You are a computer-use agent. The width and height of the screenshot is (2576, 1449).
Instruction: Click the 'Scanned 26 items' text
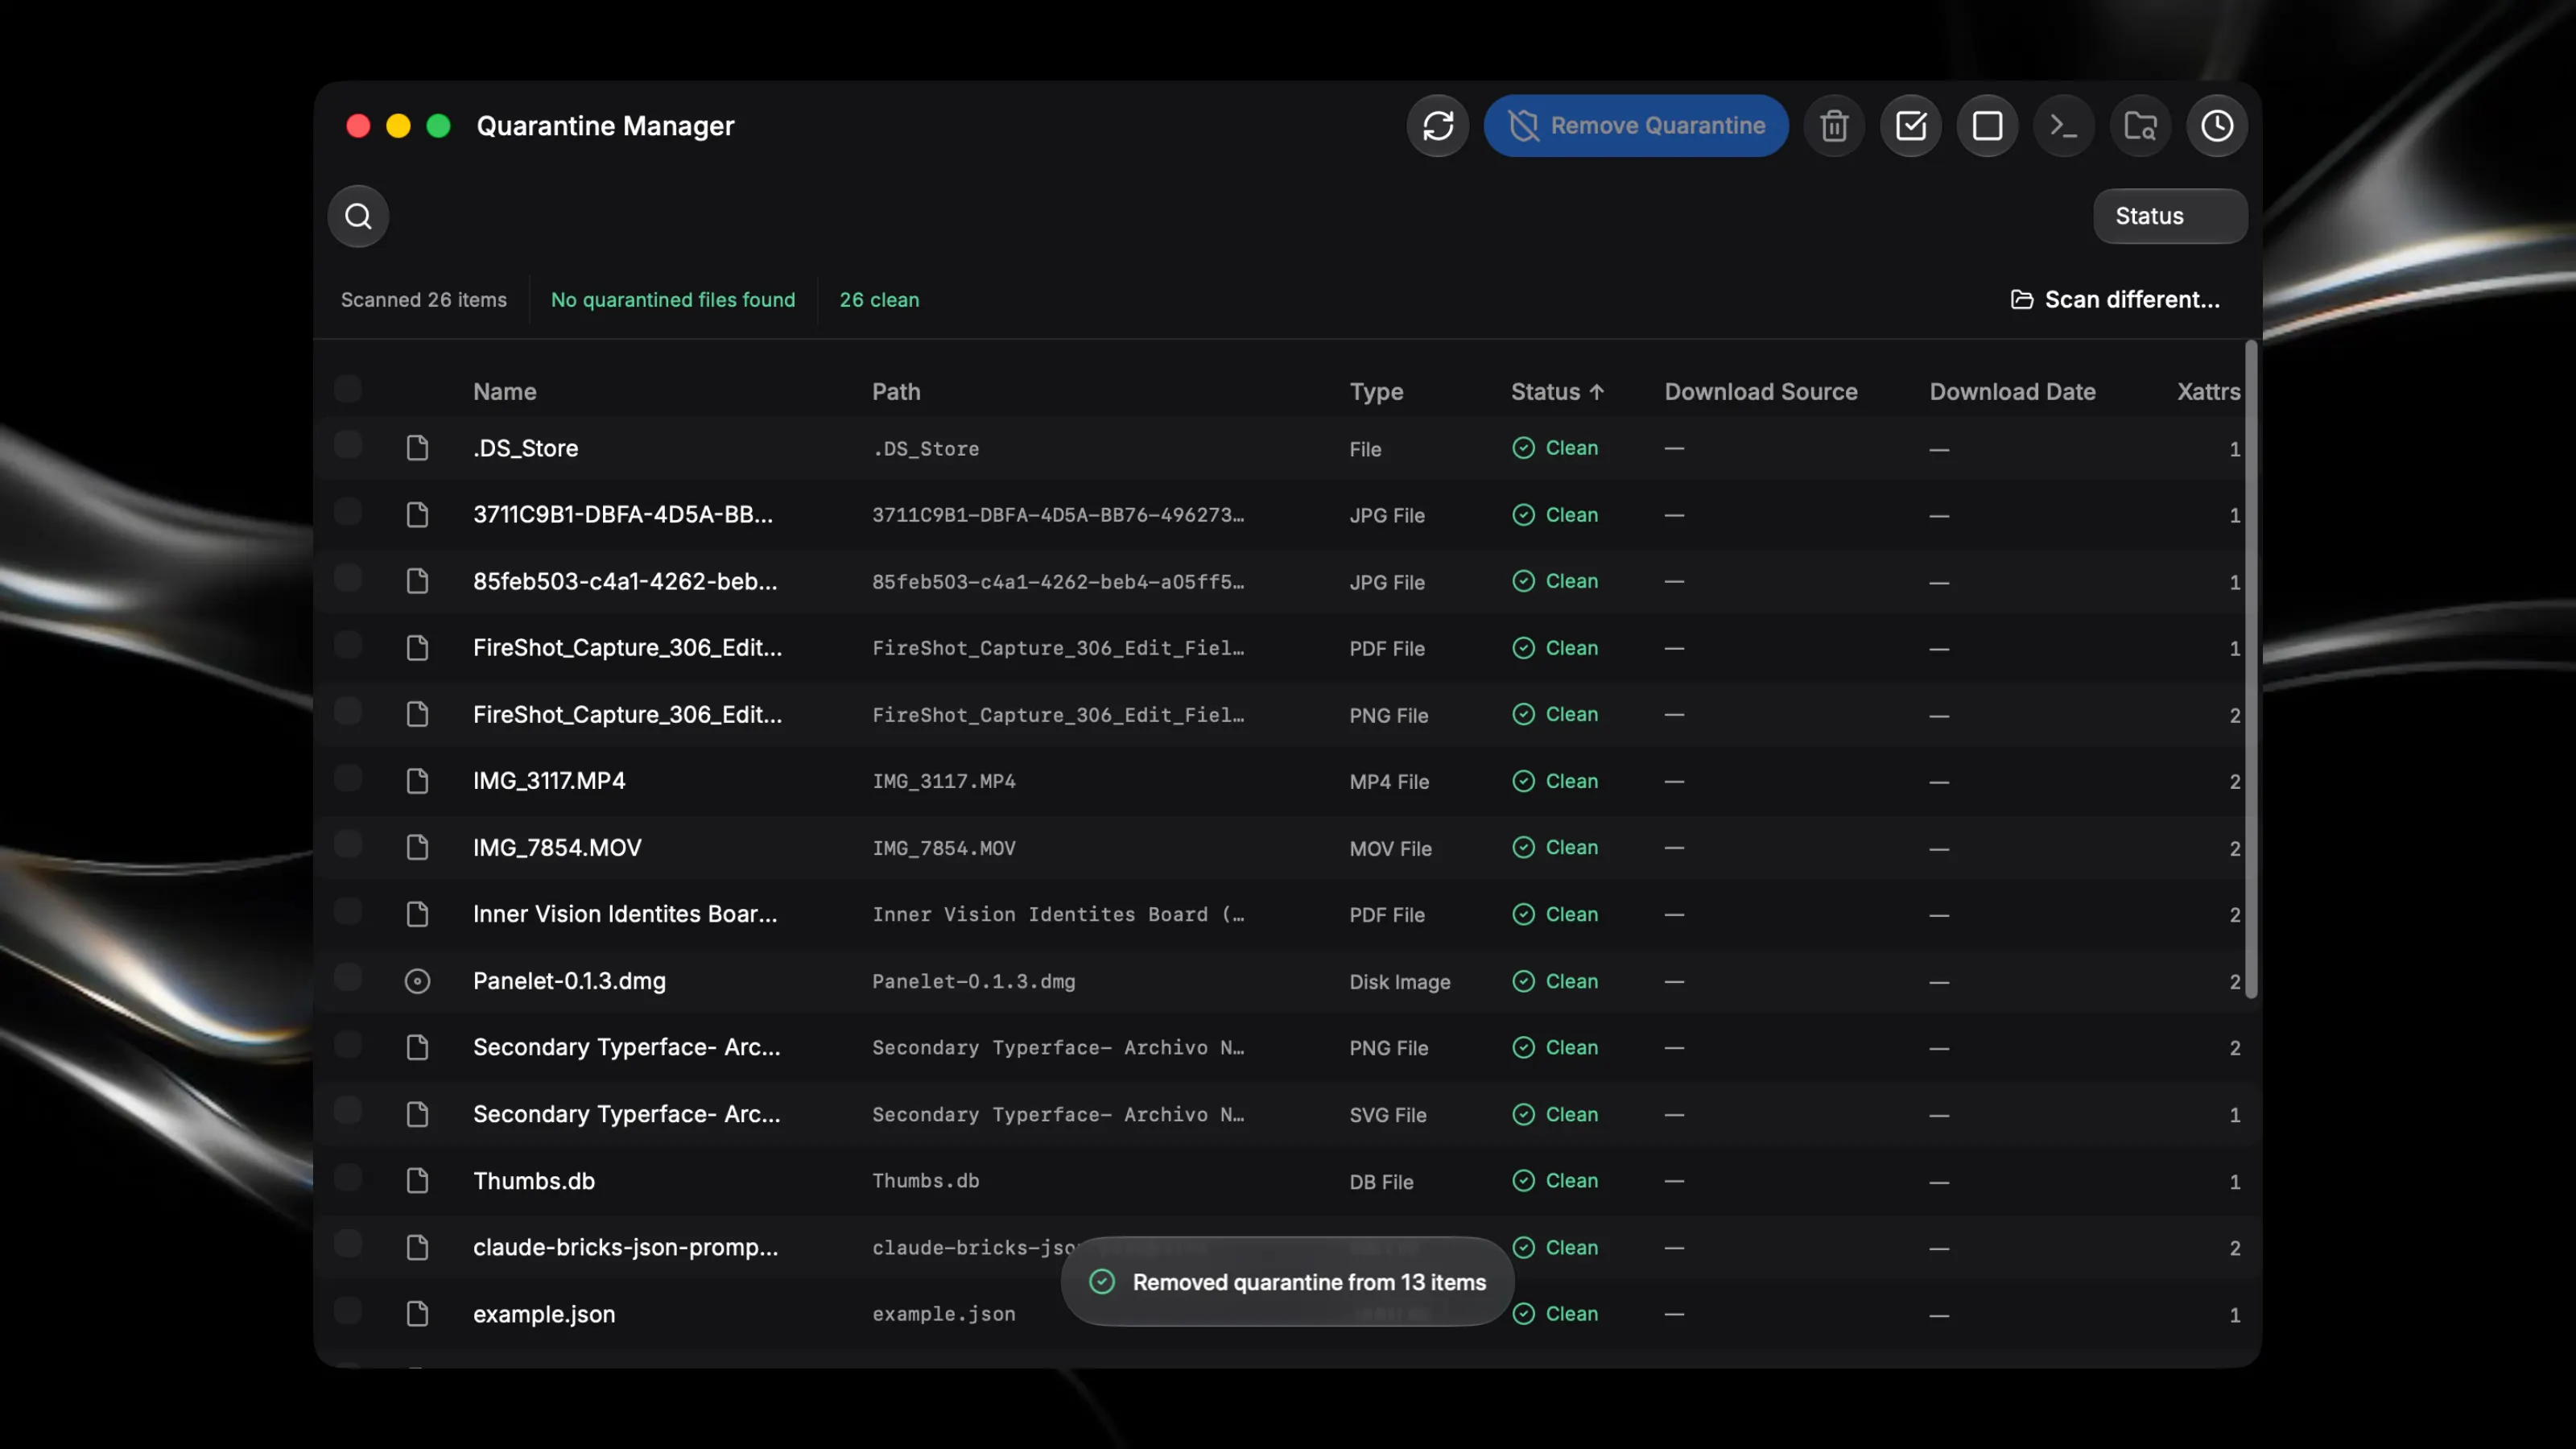pos(424,300)
